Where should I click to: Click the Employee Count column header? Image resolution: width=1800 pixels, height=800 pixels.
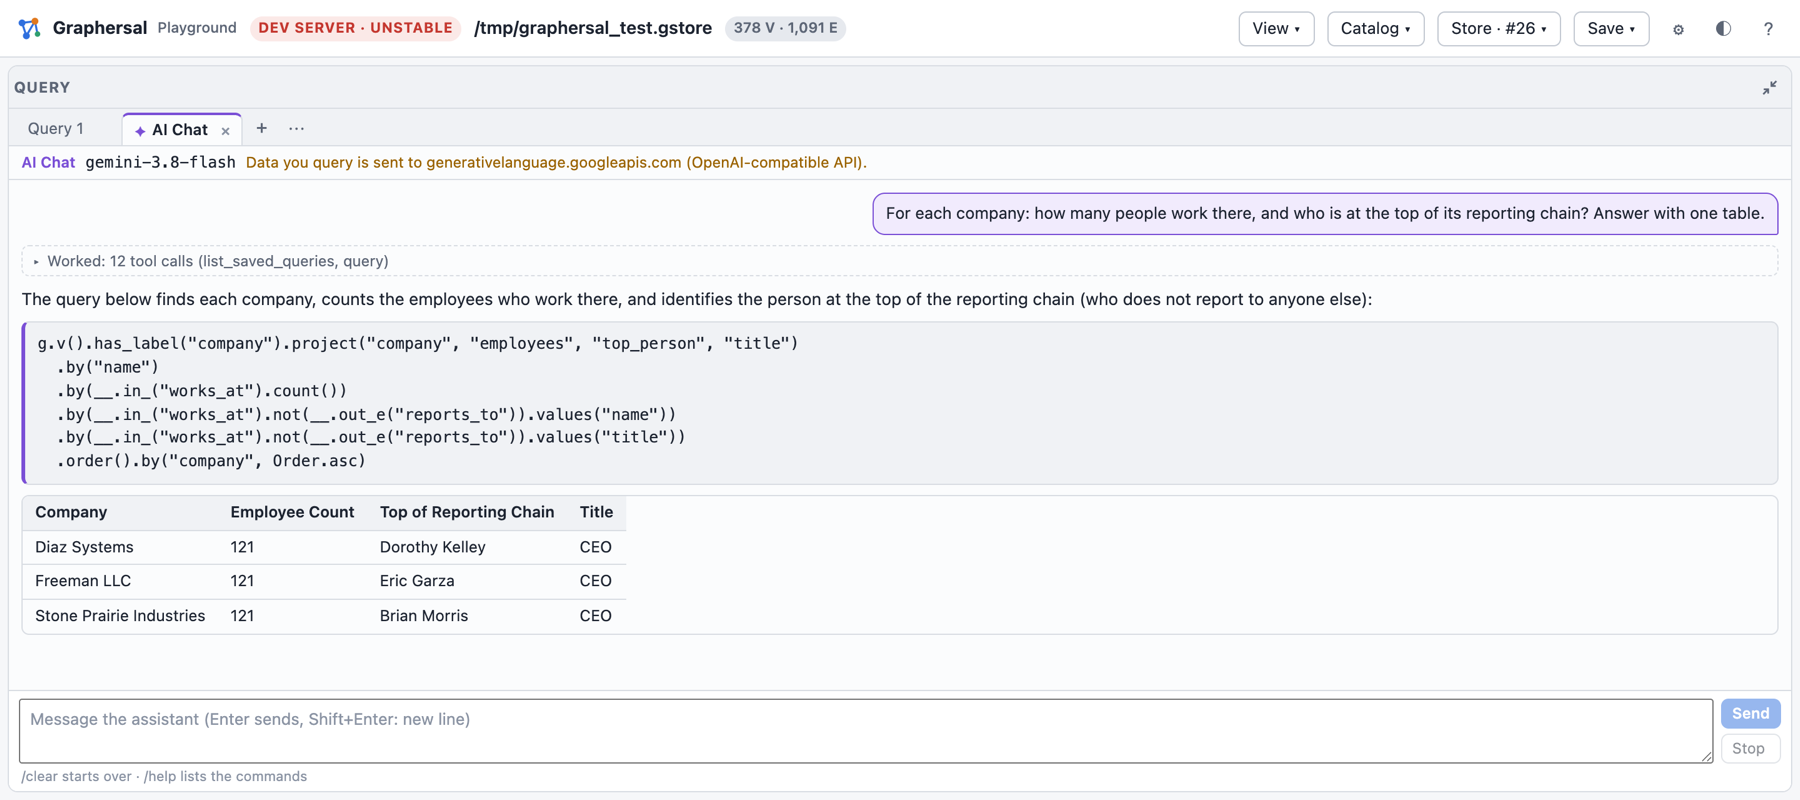[292, 512]
